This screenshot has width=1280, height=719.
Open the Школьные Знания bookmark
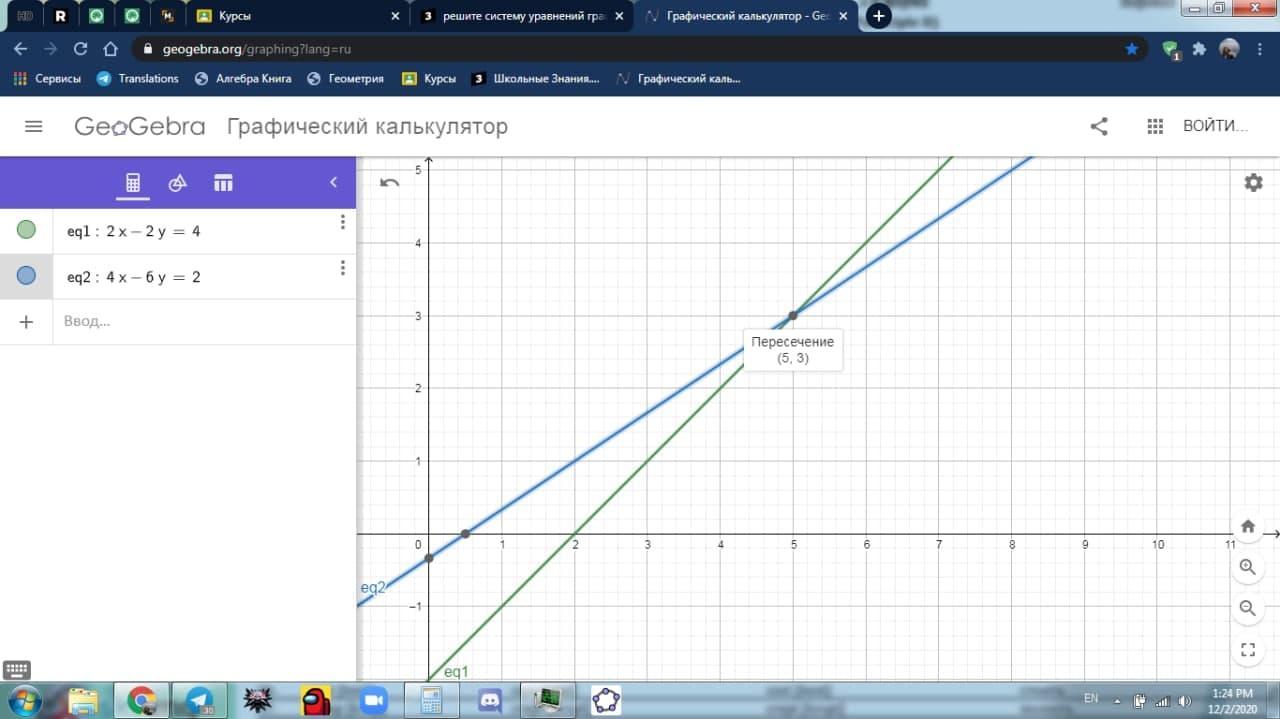point(536,78)
